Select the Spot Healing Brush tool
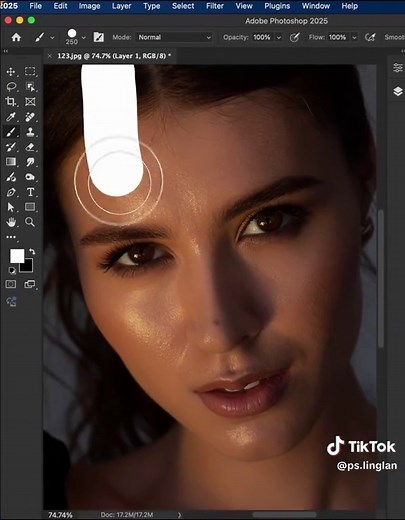 [30, 117]
